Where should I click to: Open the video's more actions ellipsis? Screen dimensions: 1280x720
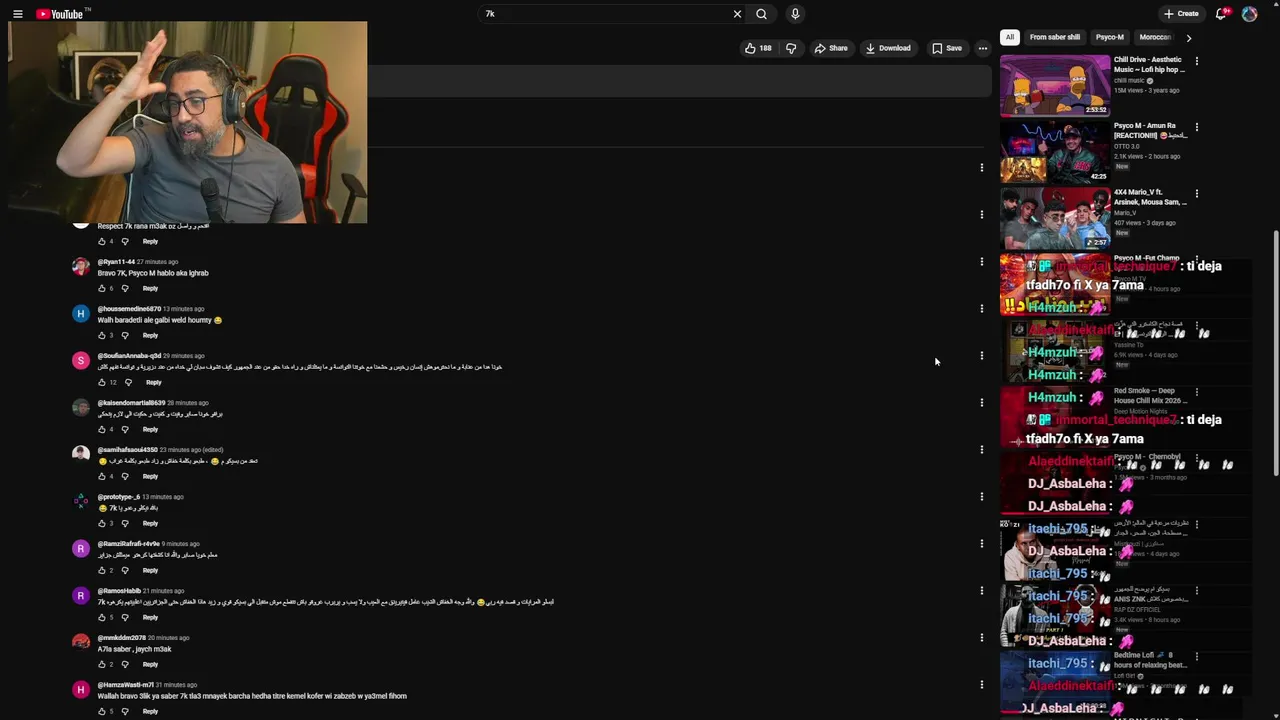(983, 48)
